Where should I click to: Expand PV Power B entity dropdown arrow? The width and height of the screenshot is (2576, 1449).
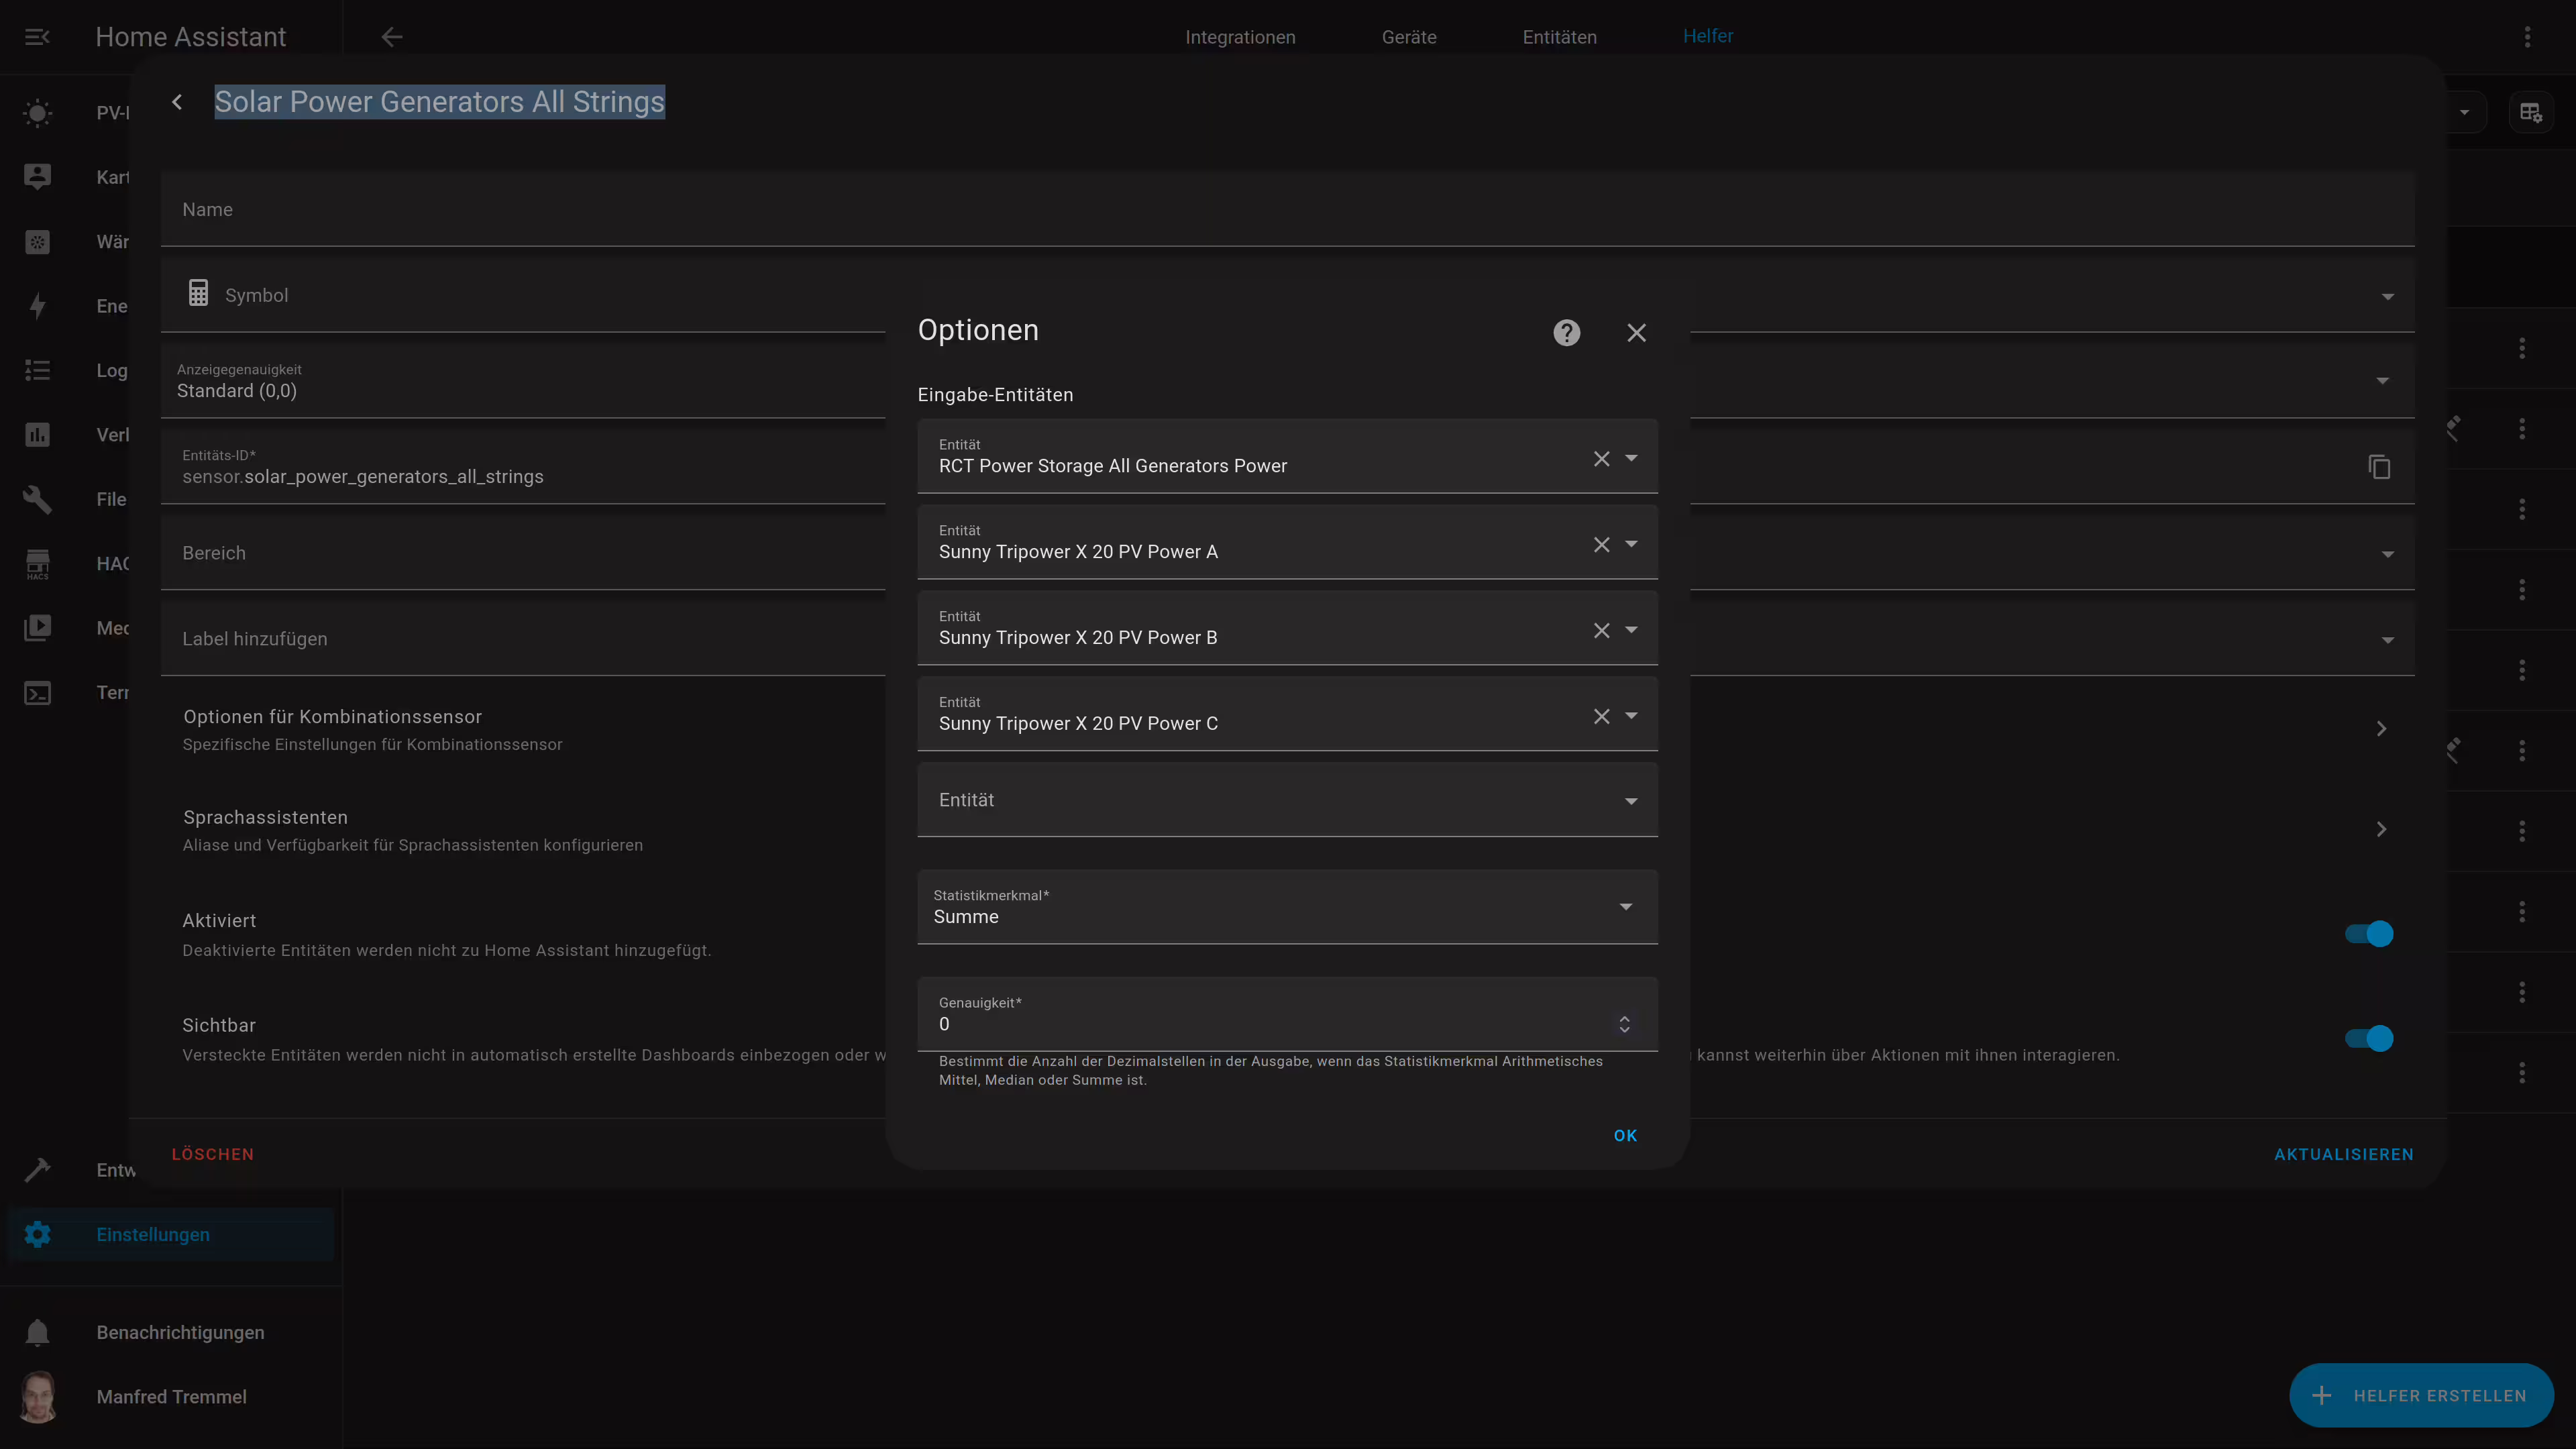1631,630
